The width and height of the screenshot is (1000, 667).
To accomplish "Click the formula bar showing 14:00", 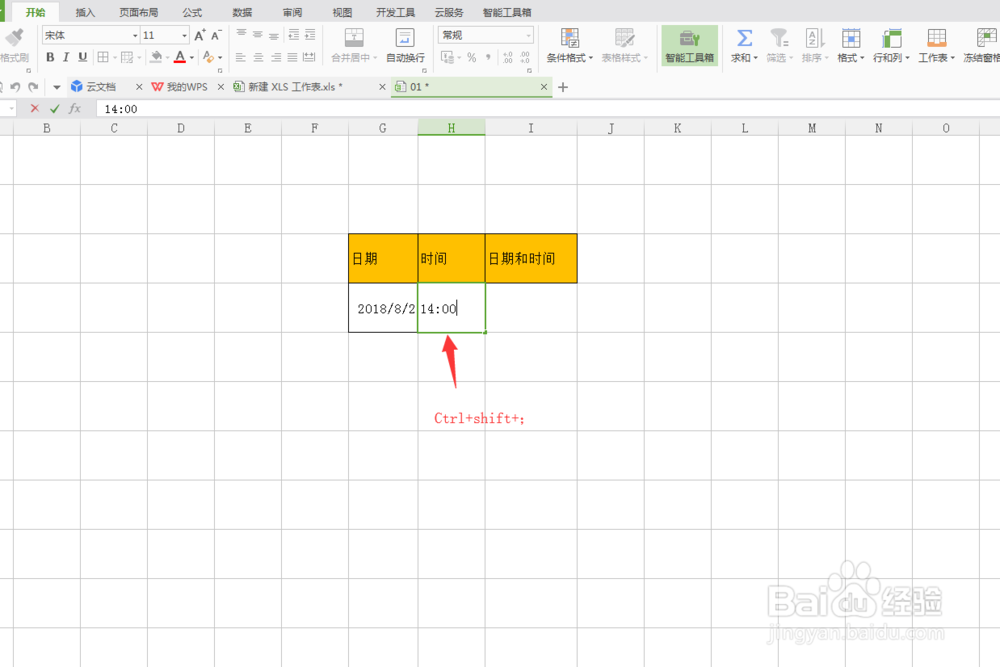I will [x=548, y=109].
